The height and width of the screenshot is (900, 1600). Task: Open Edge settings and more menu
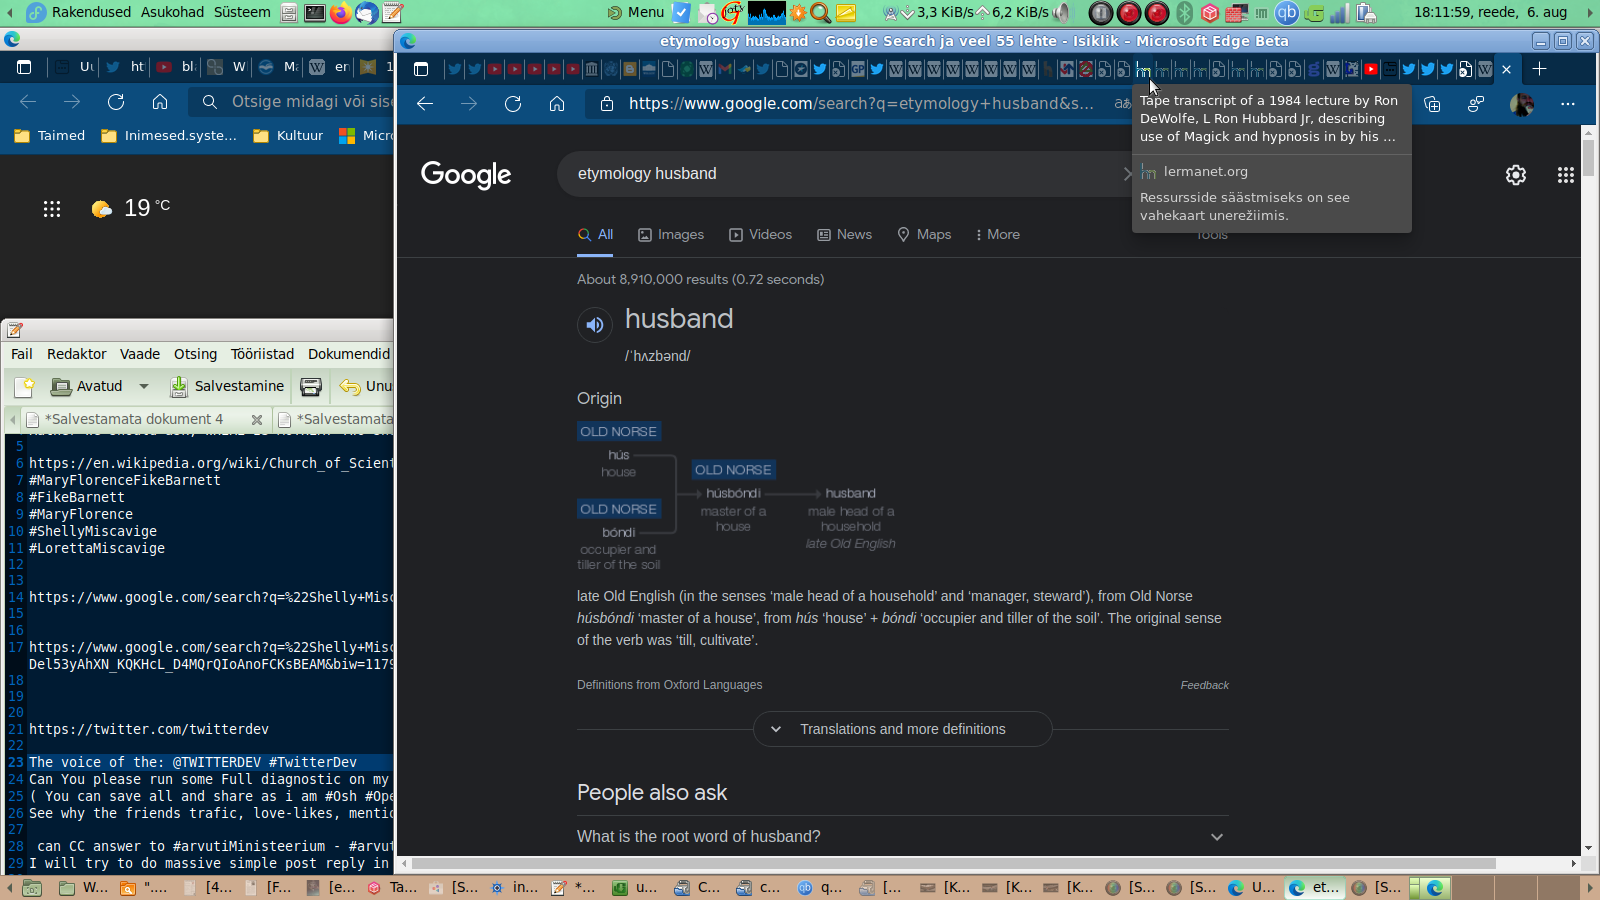click(x=1568, y=104)
